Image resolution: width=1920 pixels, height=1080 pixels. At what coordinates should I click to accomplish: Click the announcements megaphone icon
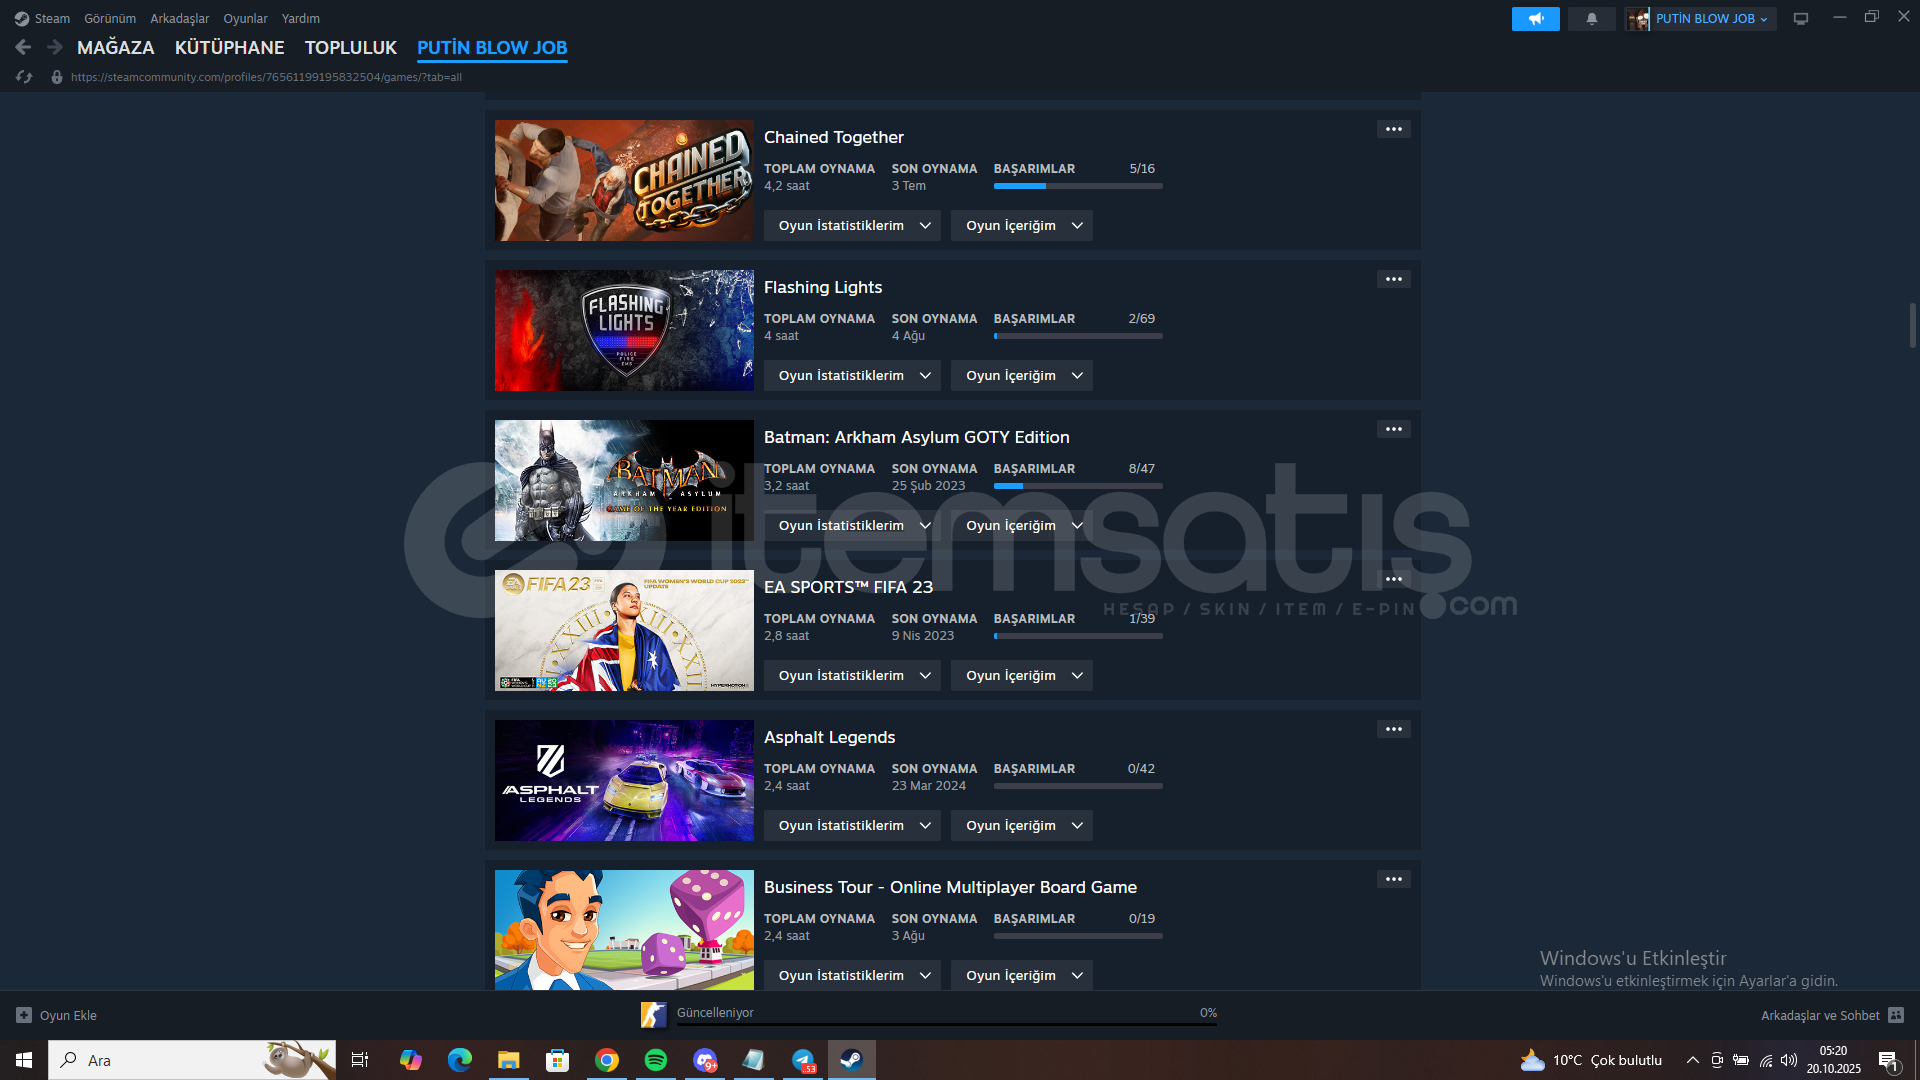1535,19
